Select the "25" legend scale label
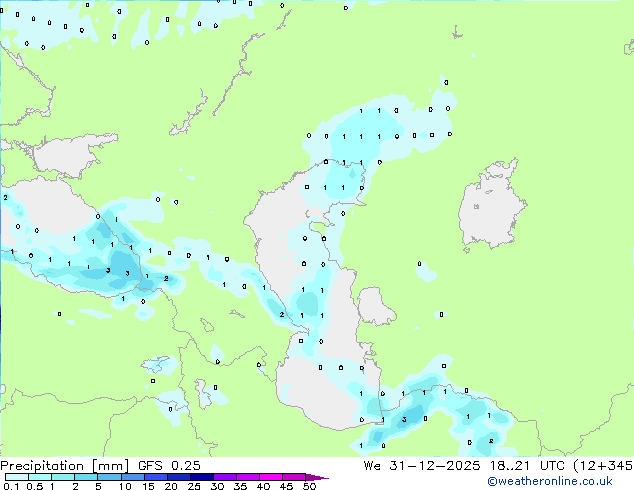Image resolution: width=634 pixels, height=490 pixels. (194, 486)
